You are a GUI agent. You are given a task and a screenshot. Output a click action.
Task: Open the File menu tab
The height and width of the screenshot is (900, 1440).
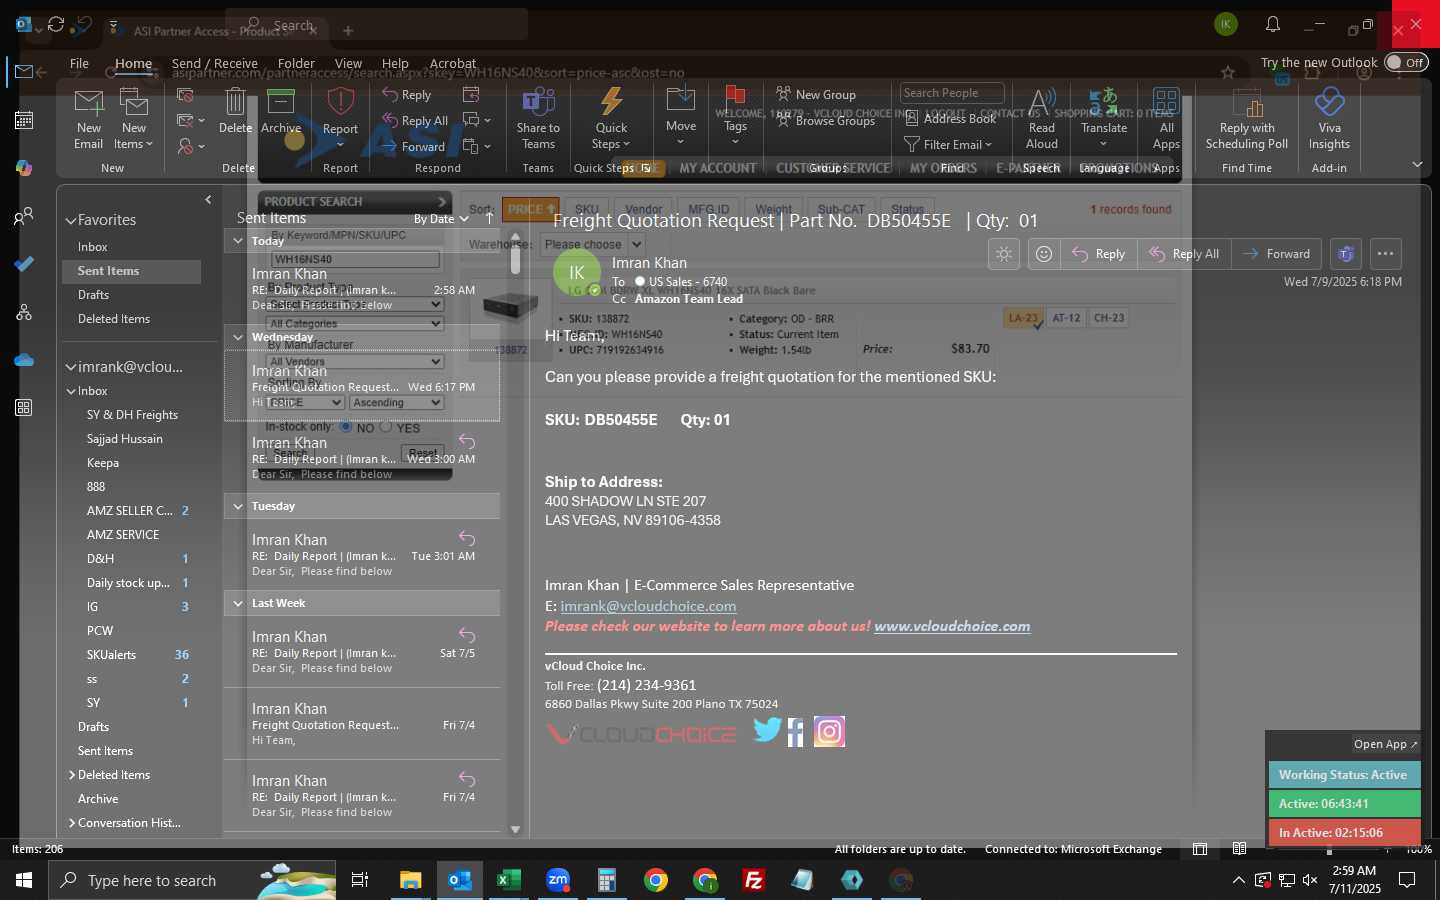click(x=79, y=63)
